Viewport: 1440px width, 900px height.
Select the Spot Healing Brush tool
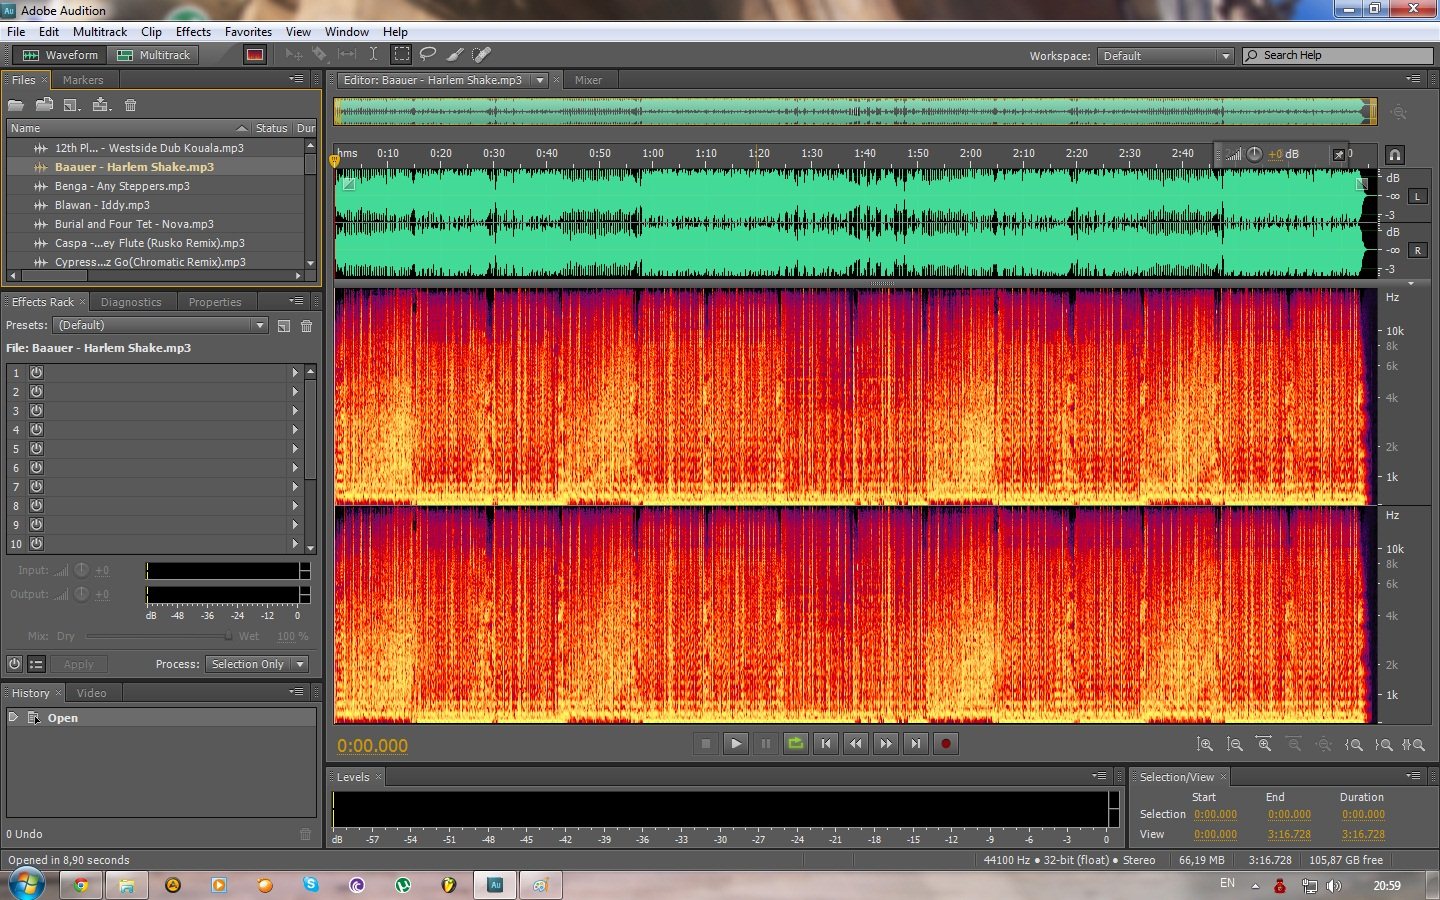tap(481, 55)
